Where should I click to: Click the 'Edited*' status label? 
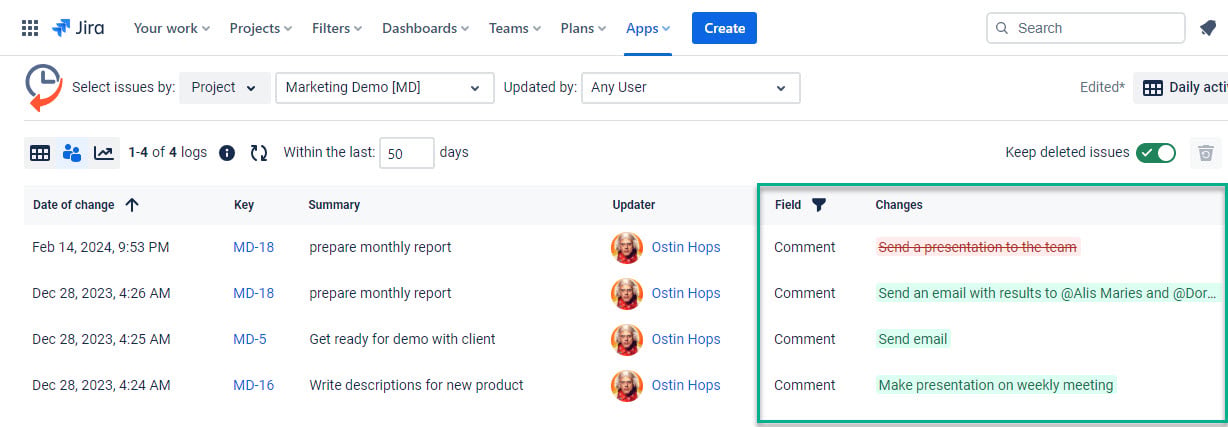pyautogui.click(x=1102, y=87)
